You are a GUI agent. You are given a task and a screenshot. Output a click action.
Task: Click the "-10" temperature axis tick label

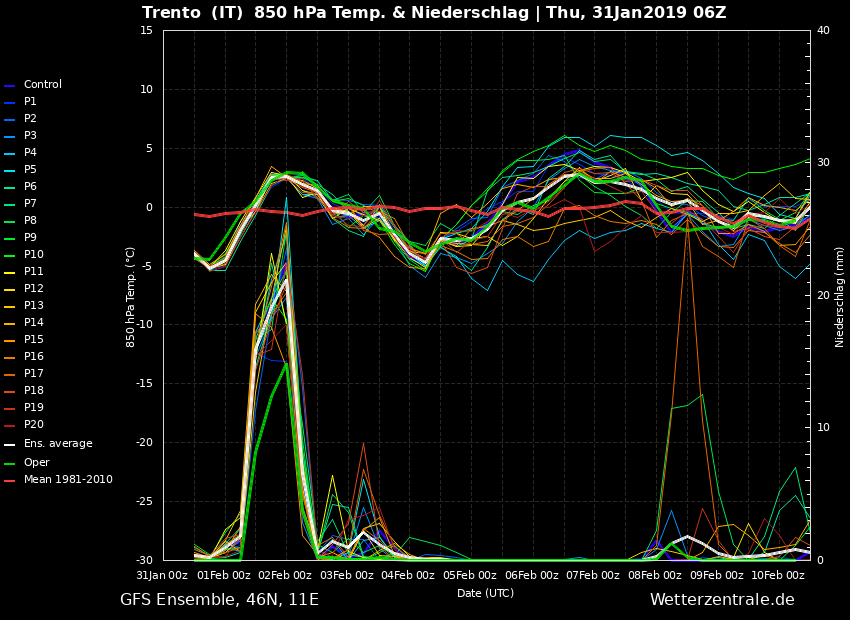pyautogui.click(x=145, y=325)
